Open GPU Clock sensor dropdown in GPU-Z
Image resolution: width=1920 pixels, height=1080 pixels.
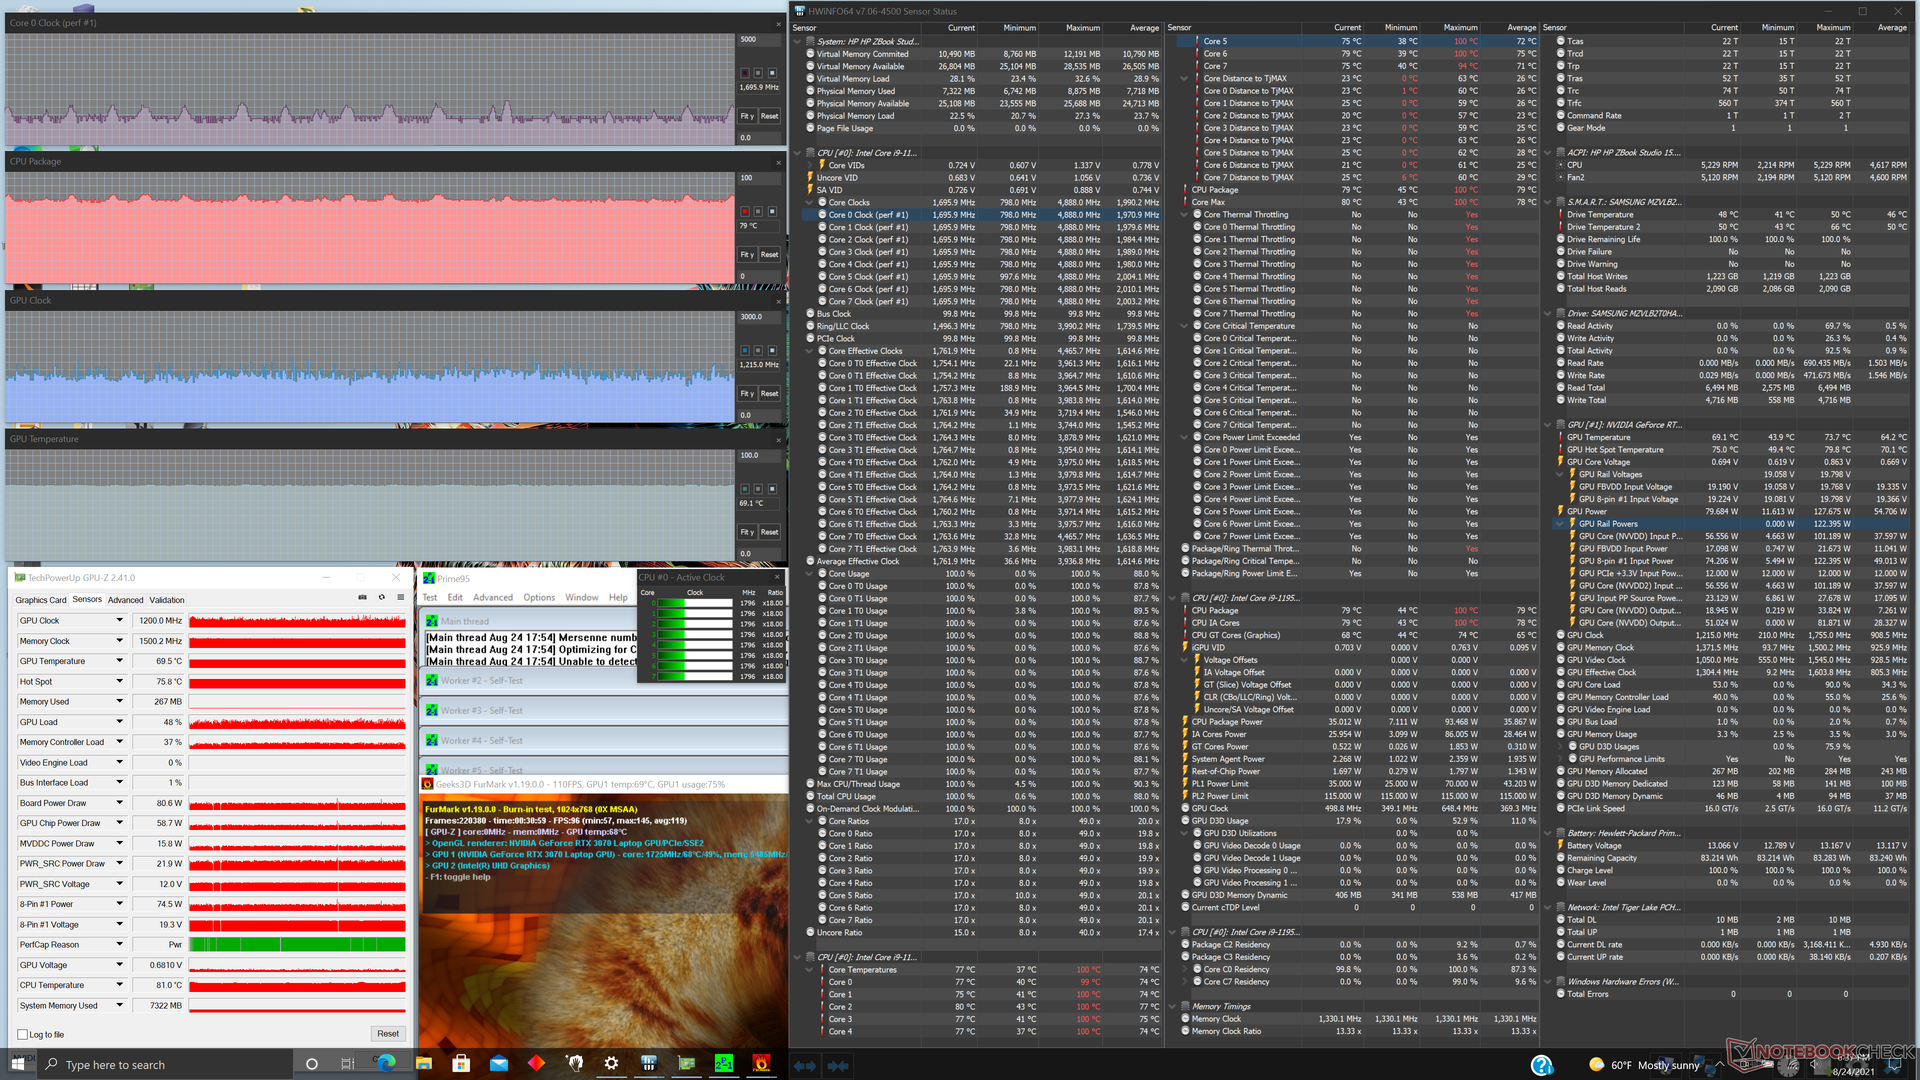(x=119, y=621)
